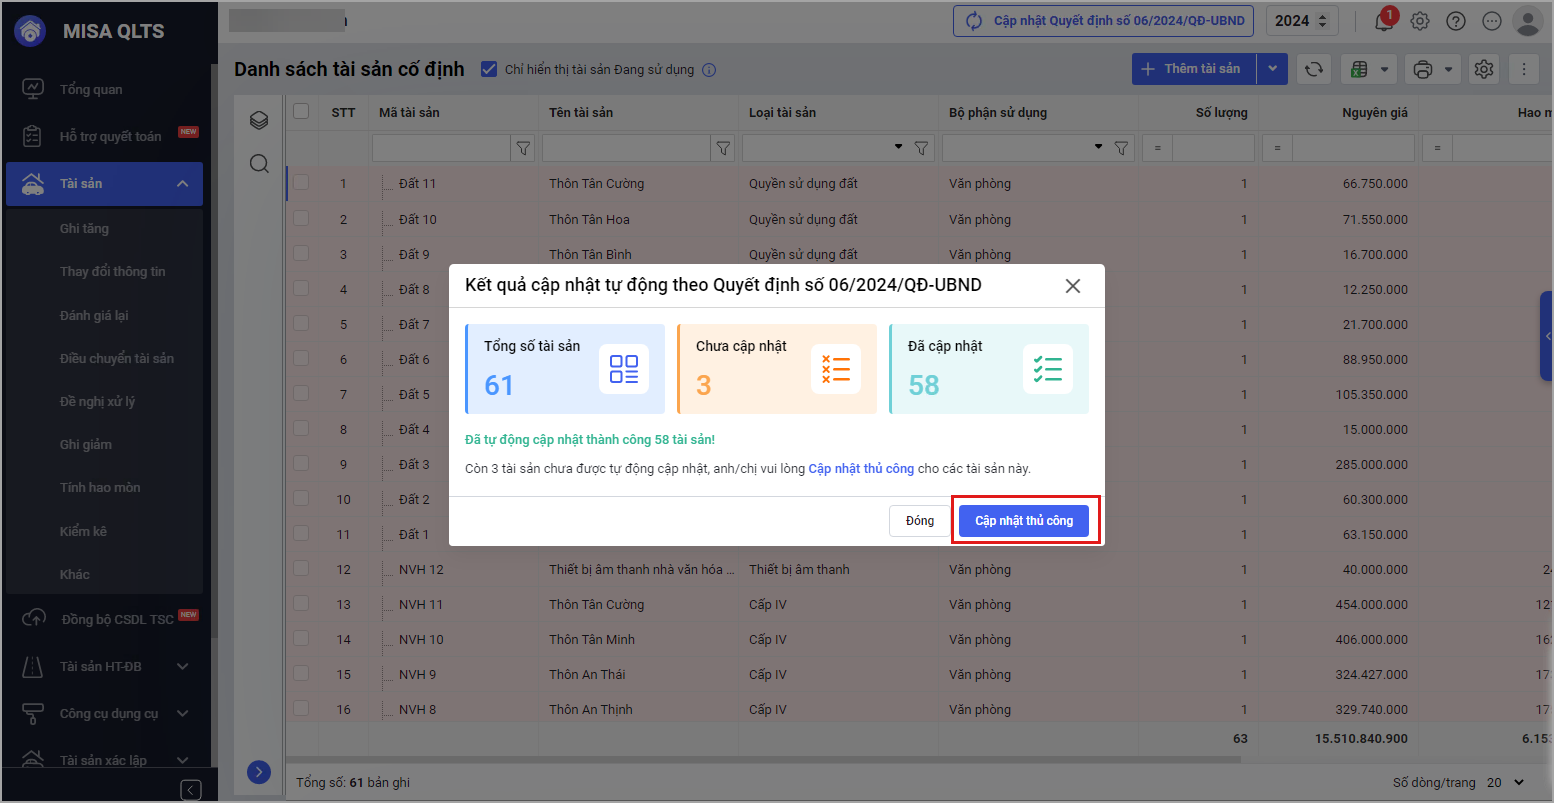This screenshot has height=803, width=1554.
Task: Tick the select-all checkbox in table header
Action: pos(301,111)
